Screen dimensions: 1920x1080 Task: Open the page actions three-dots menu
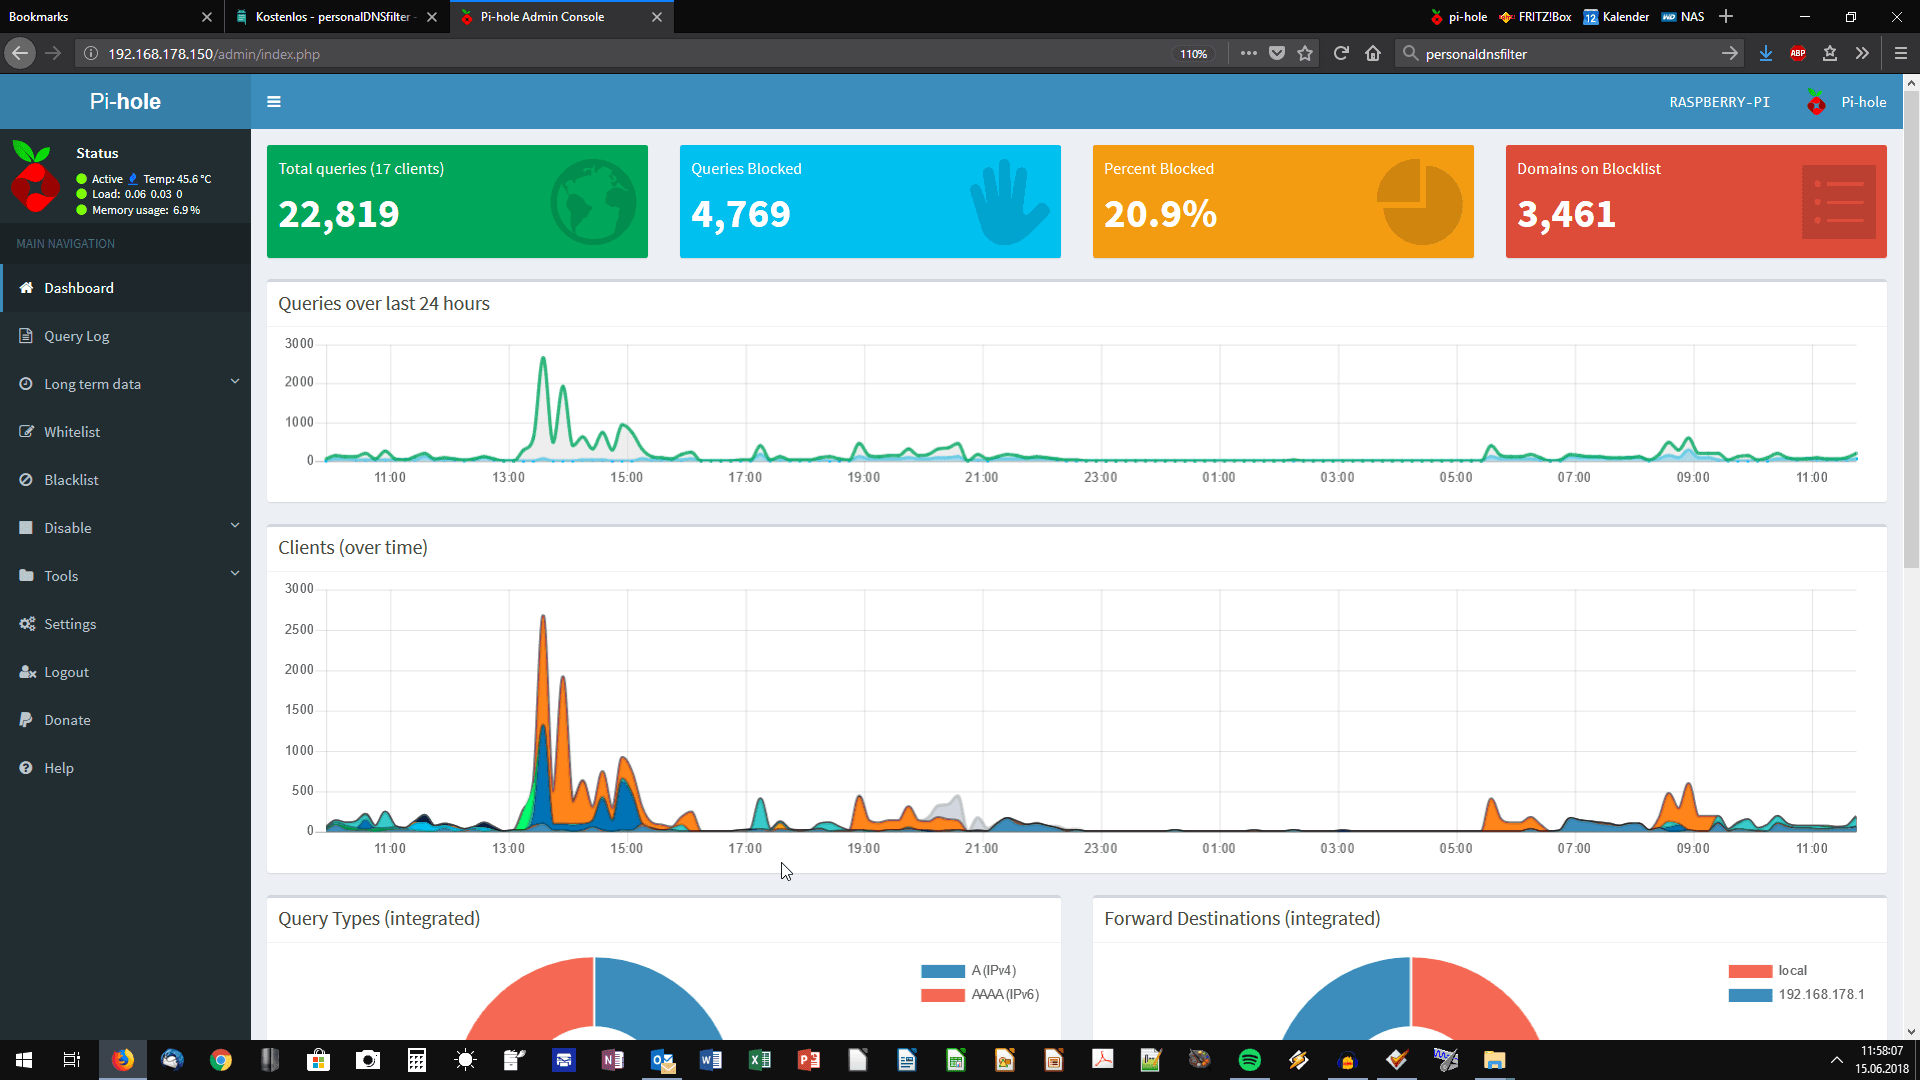pos(1249,54)
